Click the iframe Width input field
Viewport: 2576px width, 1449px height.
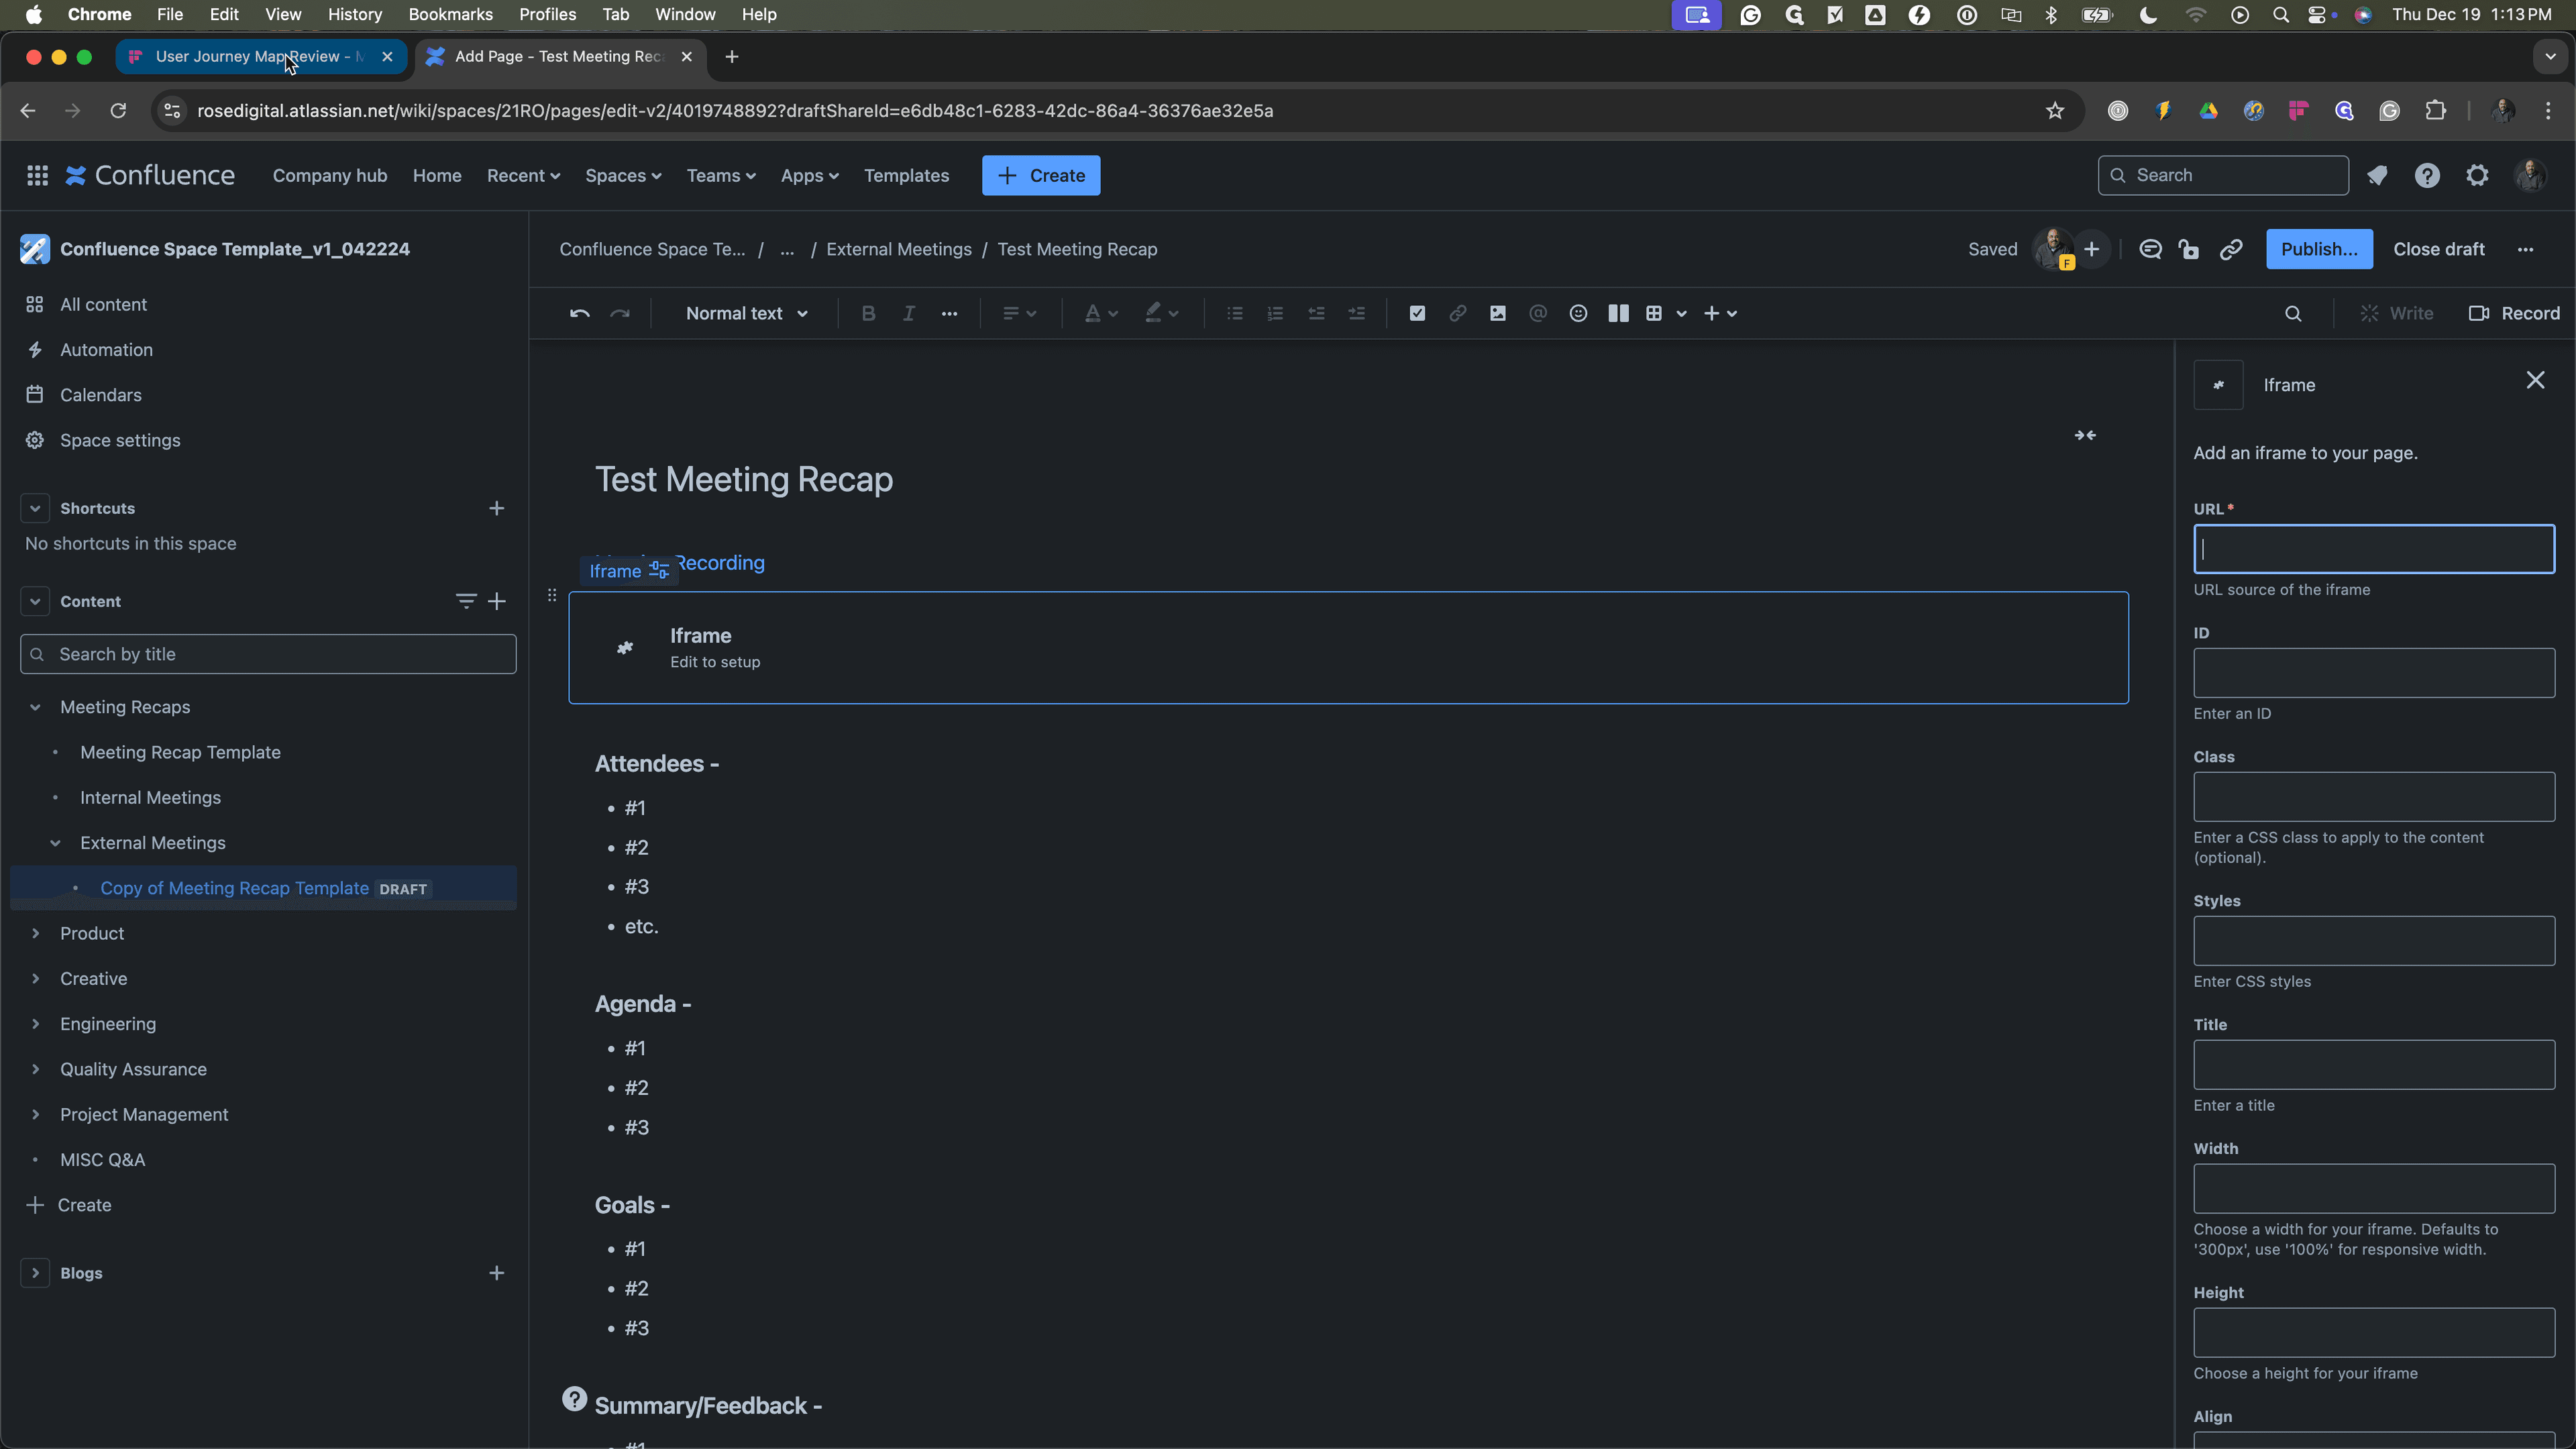pyautogui.click(x=2374, y=1189)
